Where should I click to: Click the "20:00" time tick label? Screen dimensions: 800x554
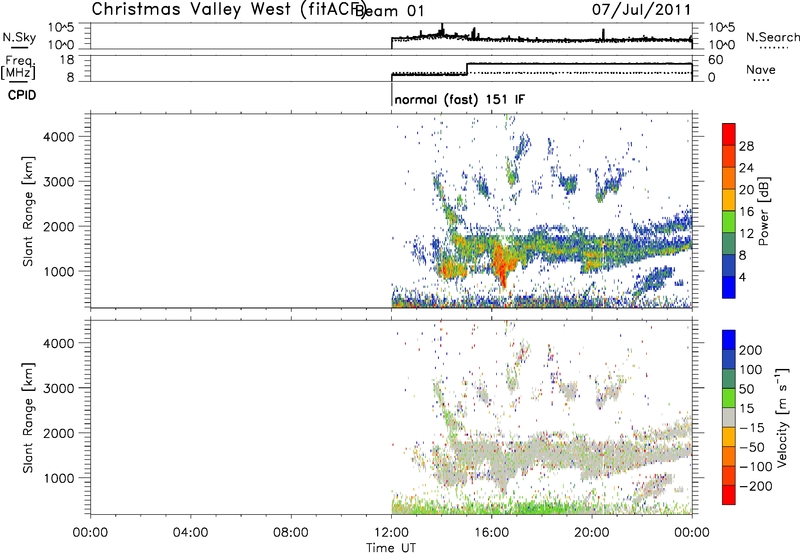pyautogui.click(x=591, y=533)
